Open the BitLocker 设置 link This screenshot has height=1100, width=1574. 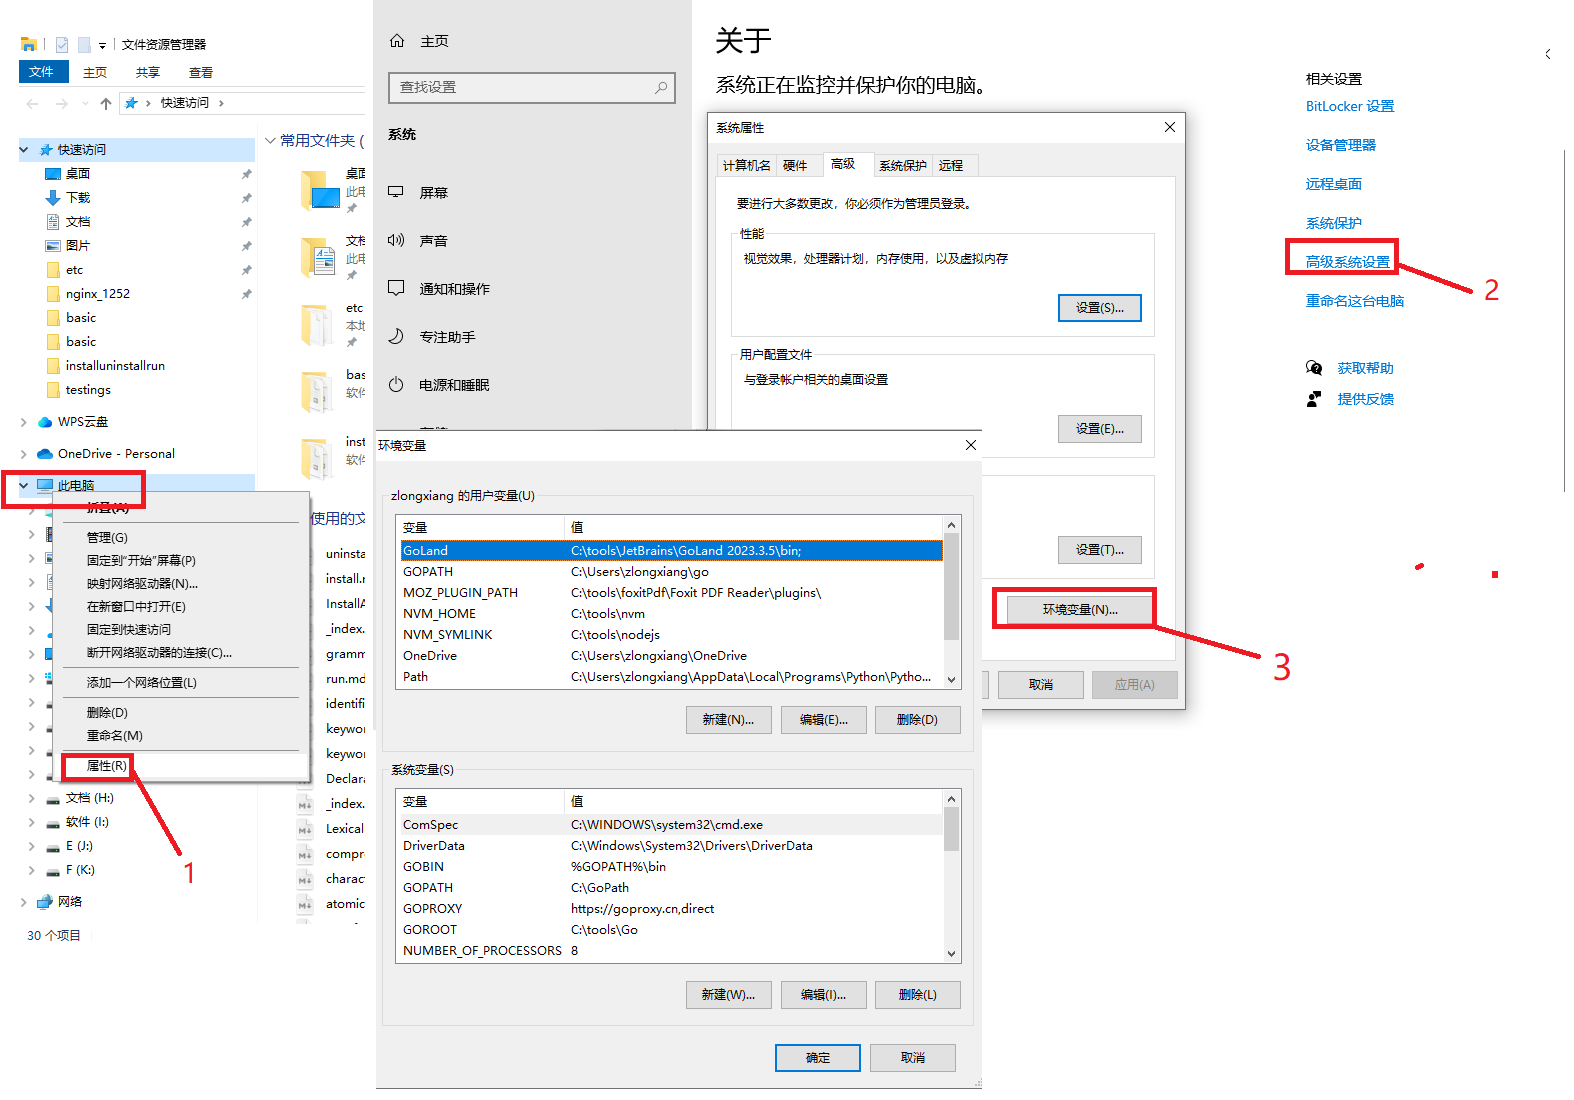1349,106
